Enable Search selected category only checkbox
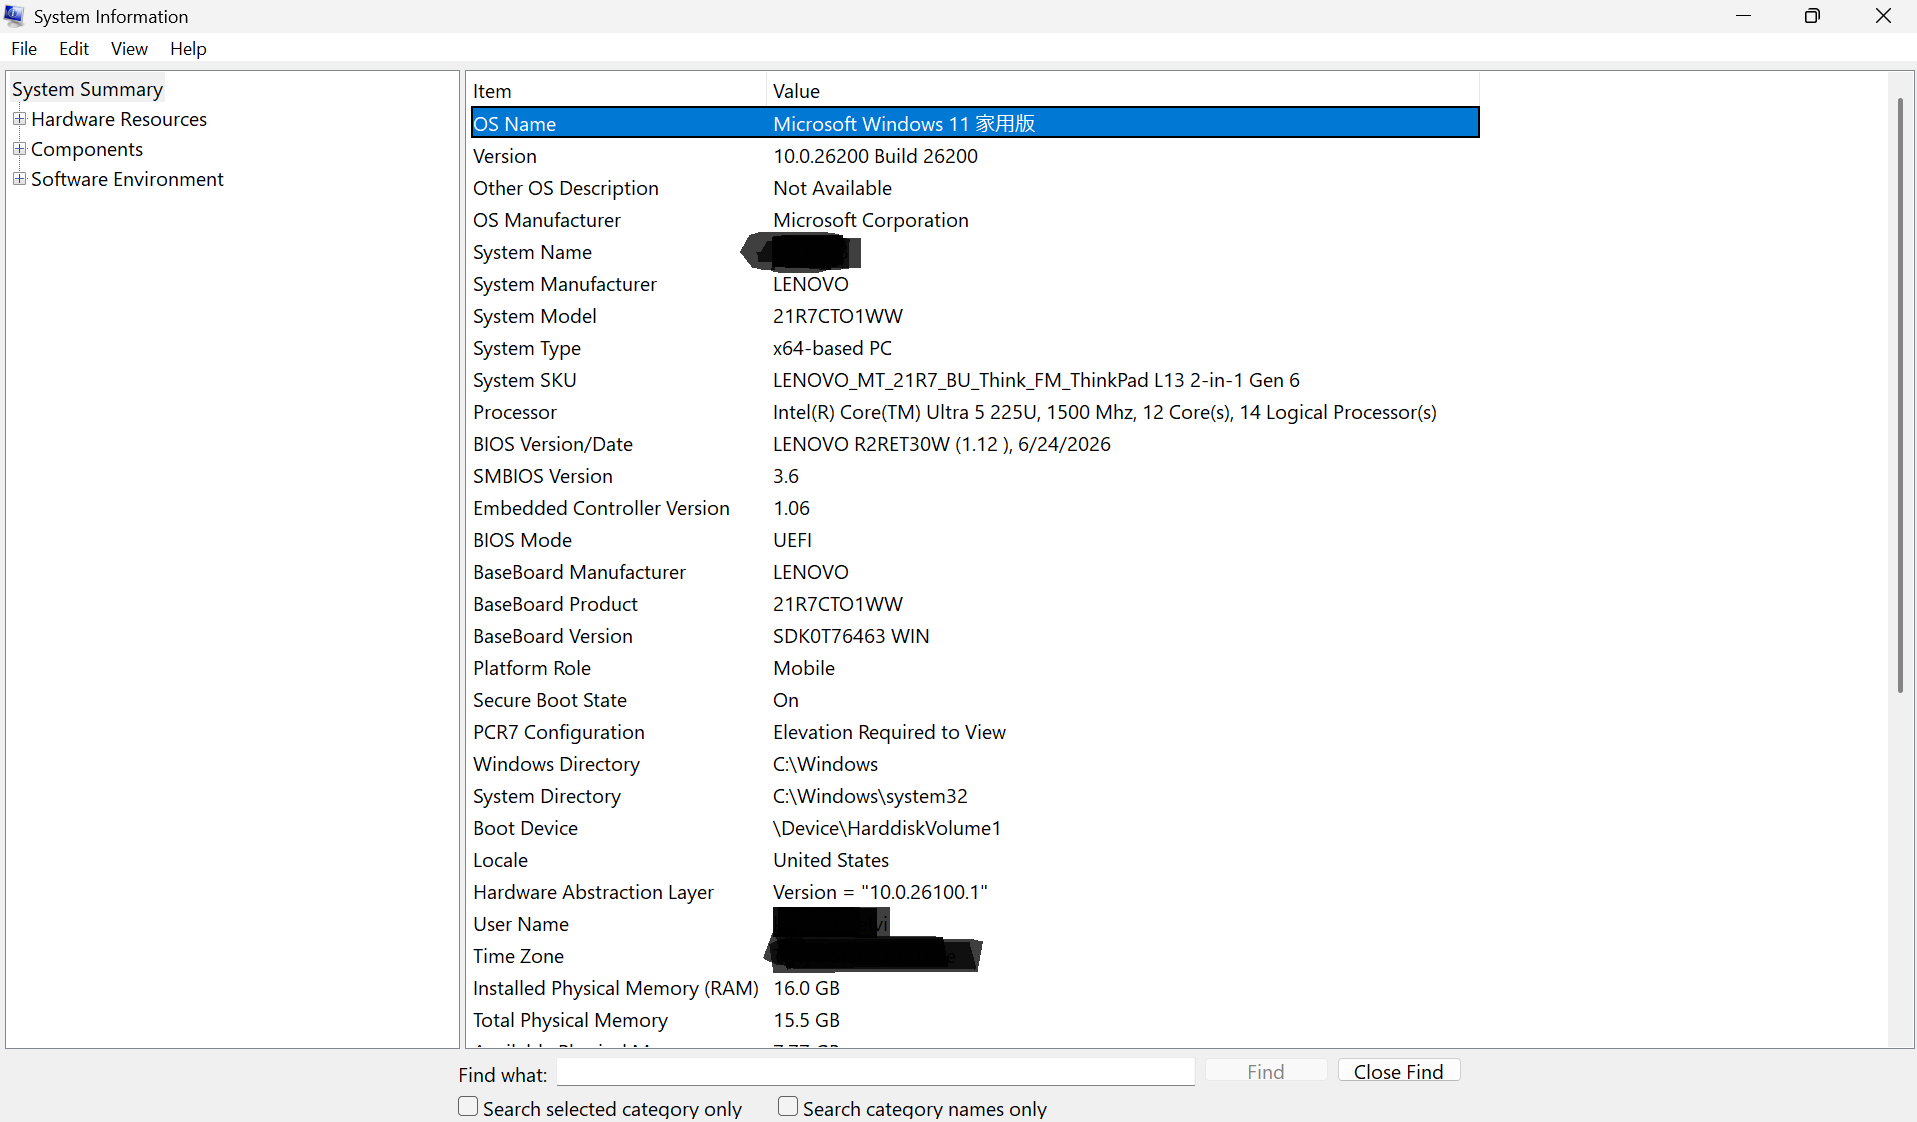The image size is (1917, 1122). click(468, 1107)
